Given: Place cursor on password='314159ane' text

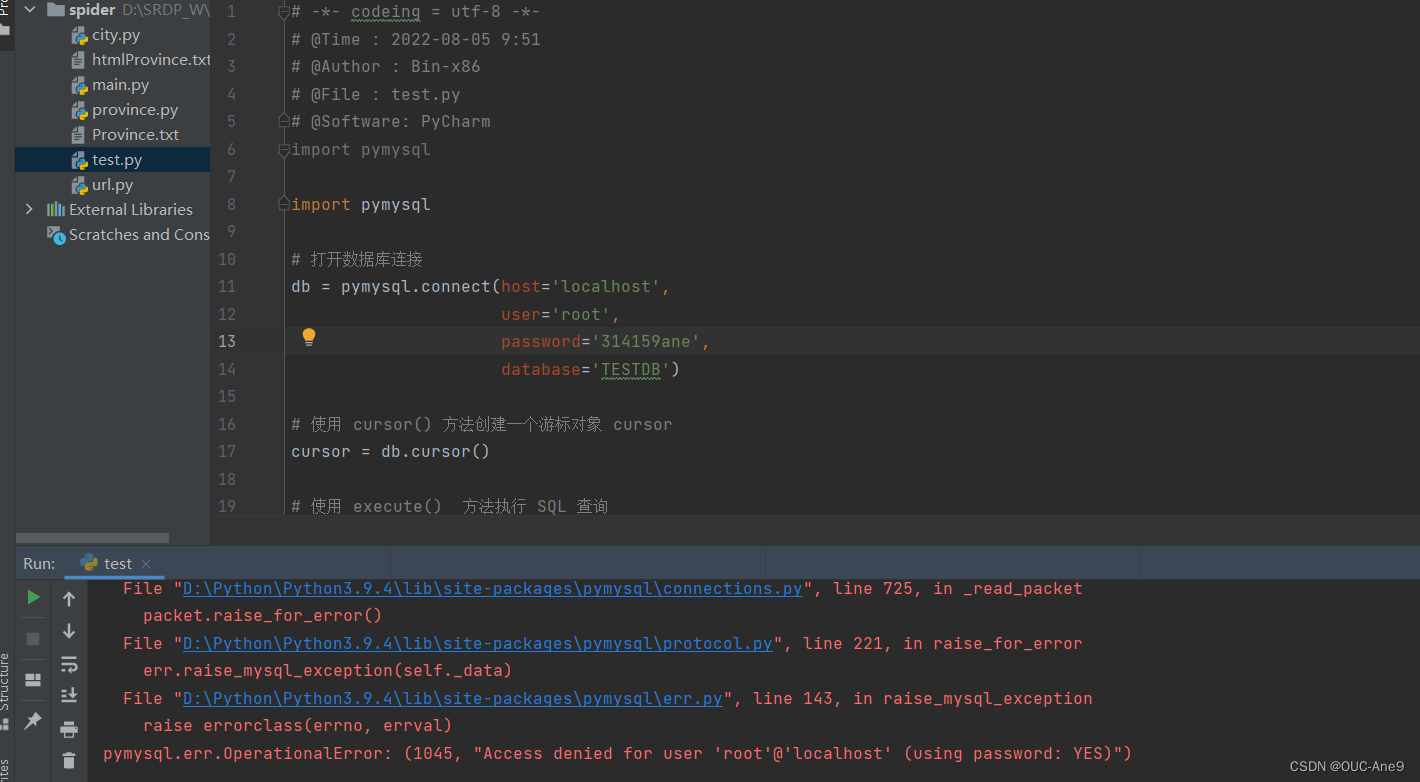Looking at the screenshot, I should [600, 341].
